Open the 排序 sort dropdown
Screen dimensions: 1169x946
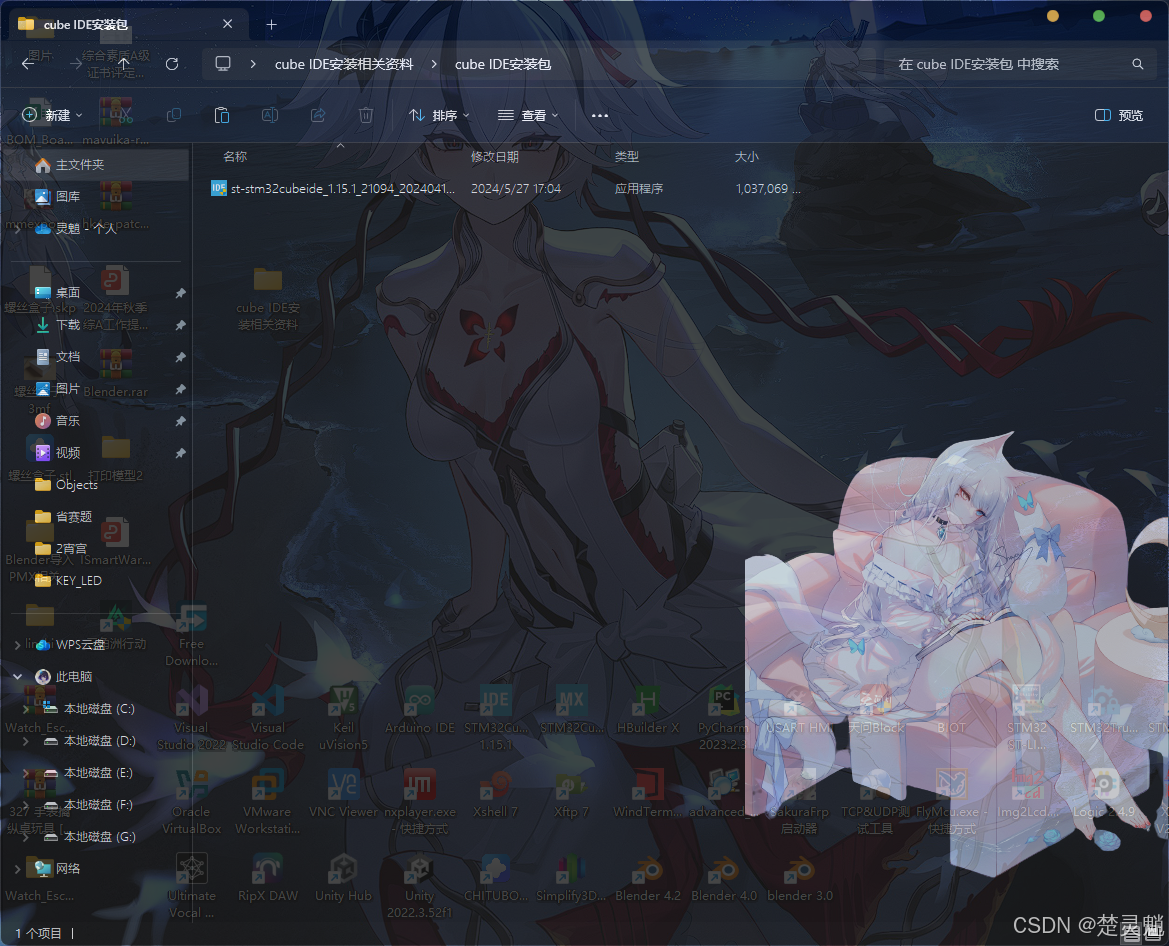click(x=439, y=116)
